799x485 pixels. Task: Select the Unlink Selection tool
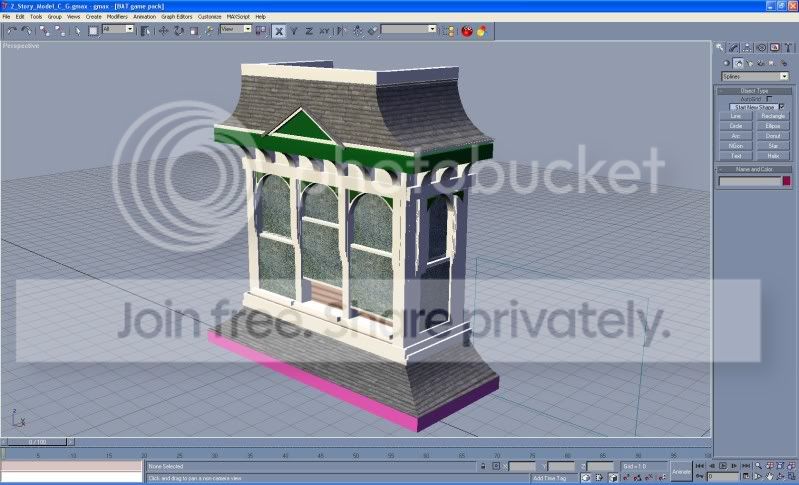60,31
